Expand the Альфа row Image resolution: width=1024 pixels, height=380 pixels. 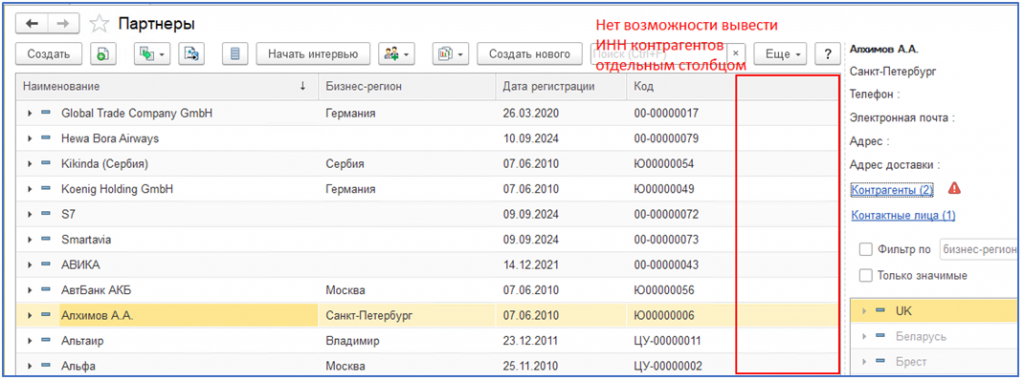click(x=29, y=366)
